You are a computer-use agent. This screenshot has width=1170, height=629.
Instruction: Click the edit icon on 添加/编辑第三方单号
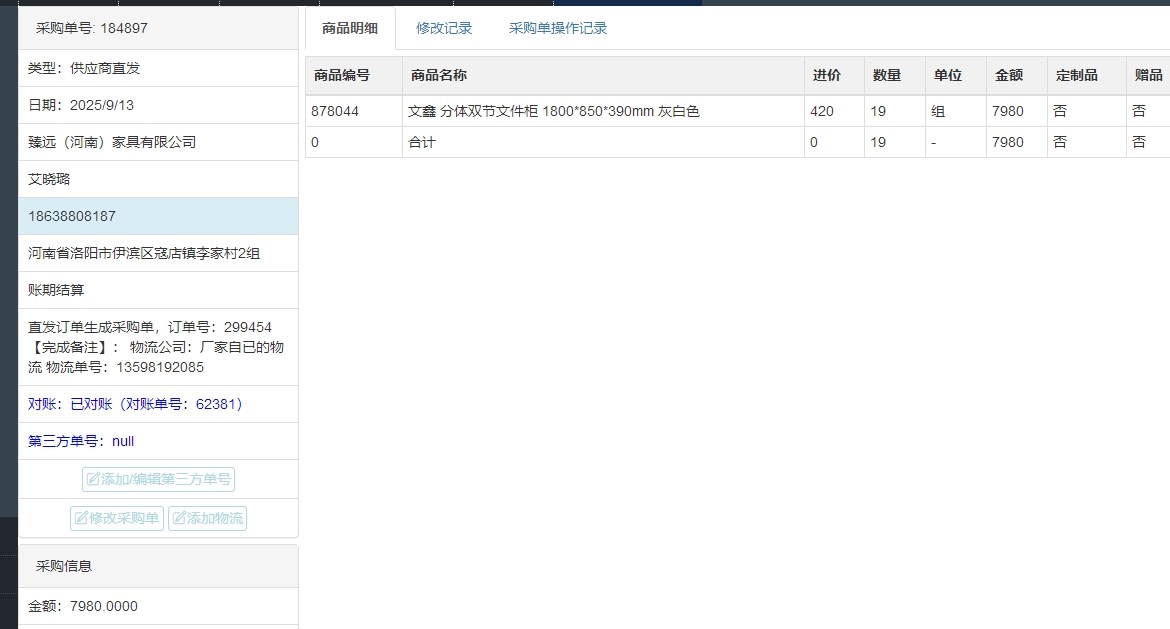(x=94, y=480)
